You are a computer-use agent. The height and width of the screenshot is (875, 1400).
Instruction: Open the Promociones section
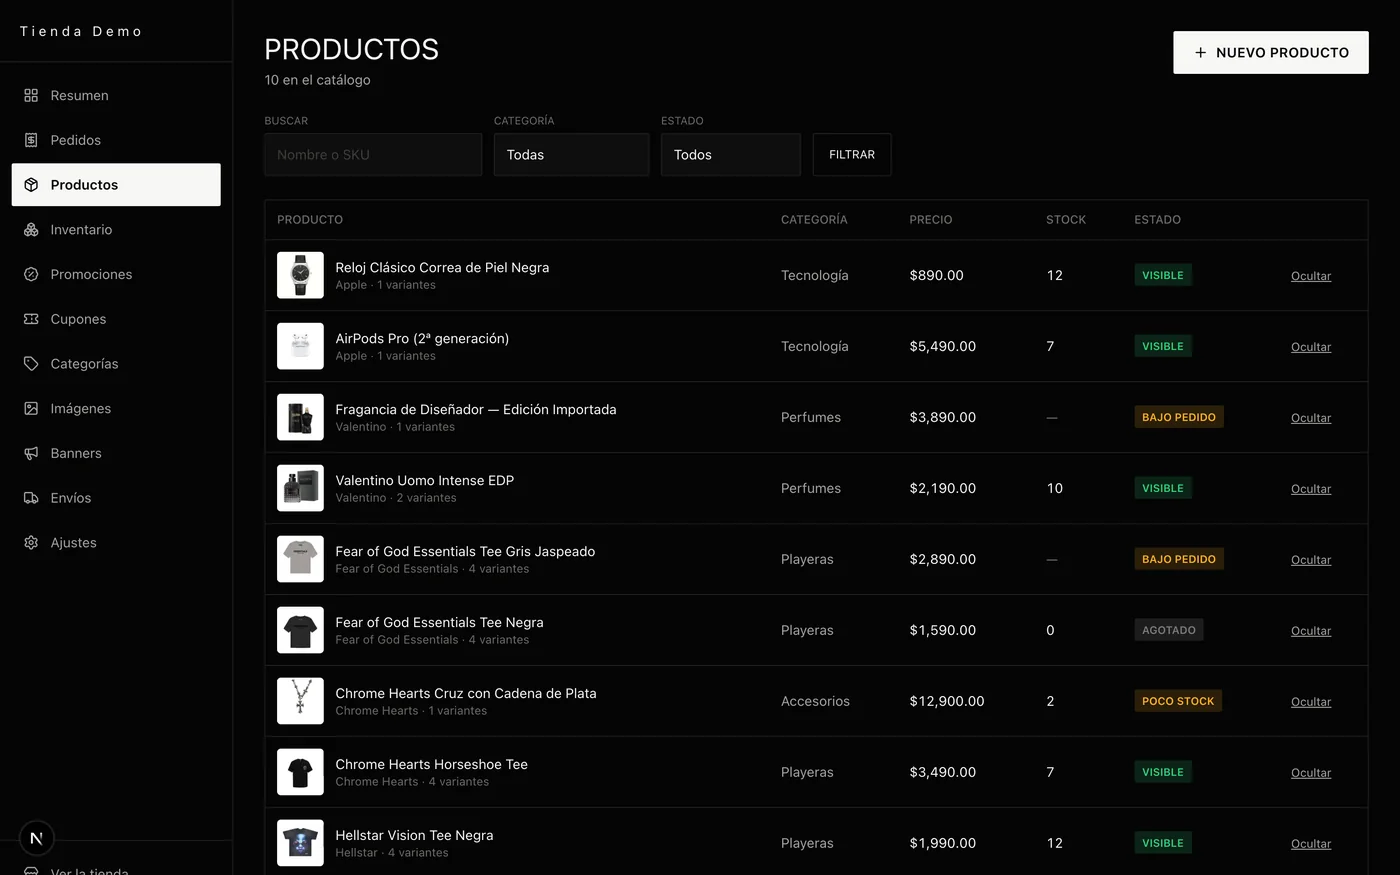[x=116, y=274]
